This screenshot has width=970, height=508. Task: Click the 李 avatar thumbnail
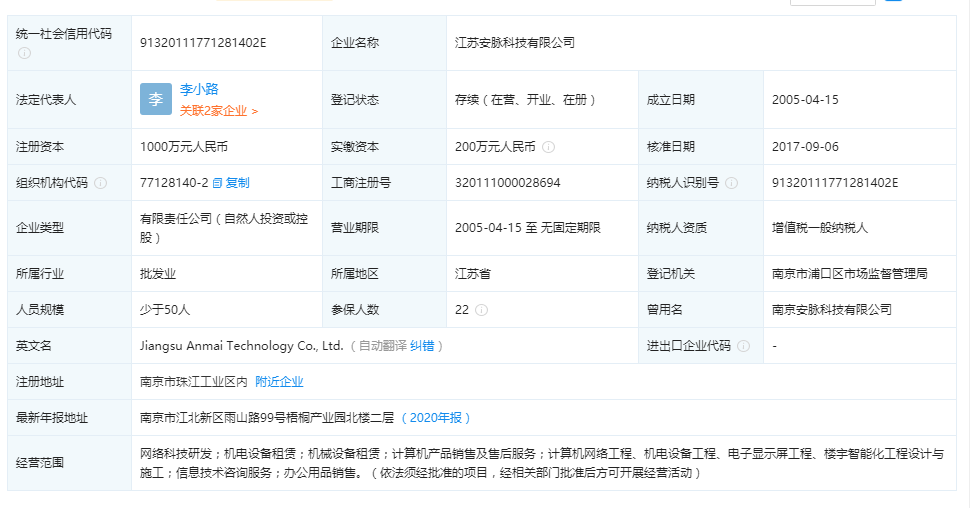(x=156, y=99)
